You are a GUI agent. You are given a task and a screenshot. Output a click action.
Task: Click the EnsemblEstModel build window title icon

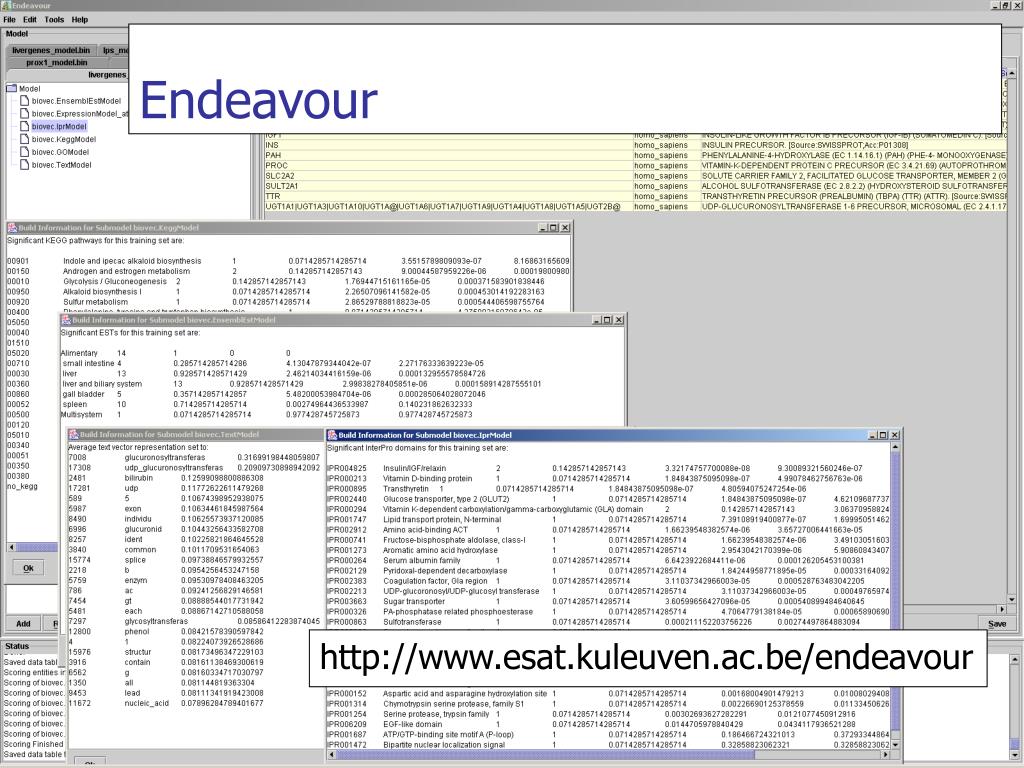click(65, 320)
